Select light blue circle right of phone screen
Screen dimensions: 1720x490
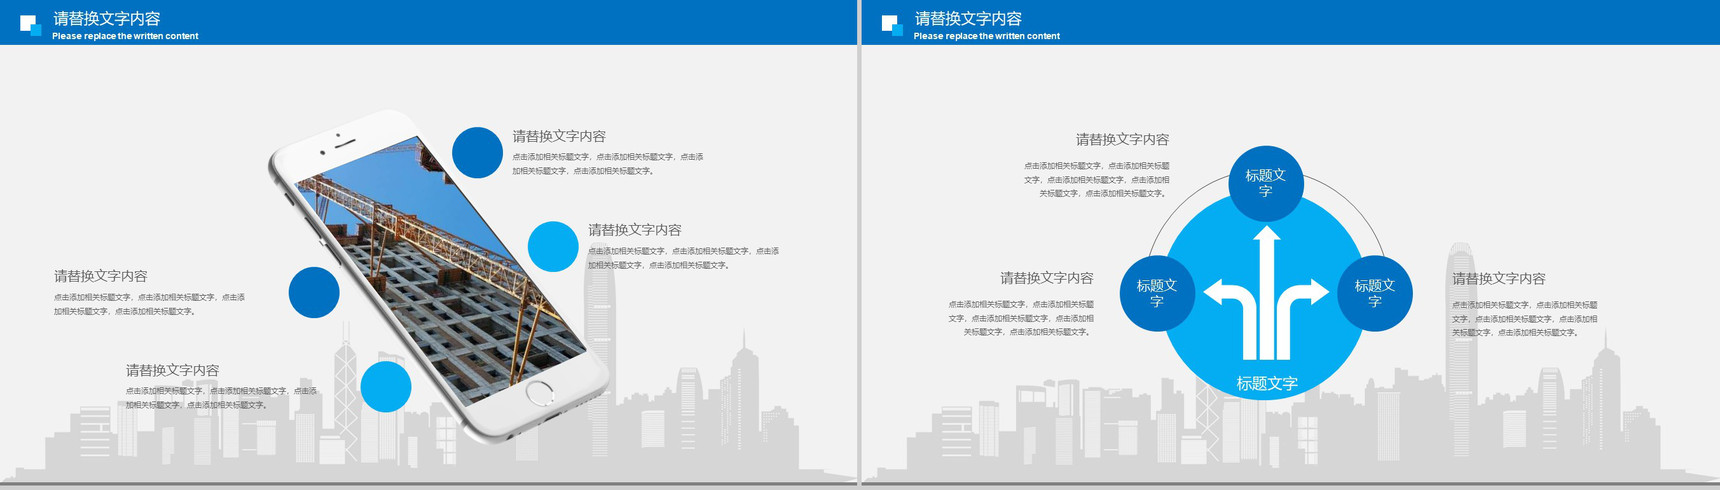553,246
